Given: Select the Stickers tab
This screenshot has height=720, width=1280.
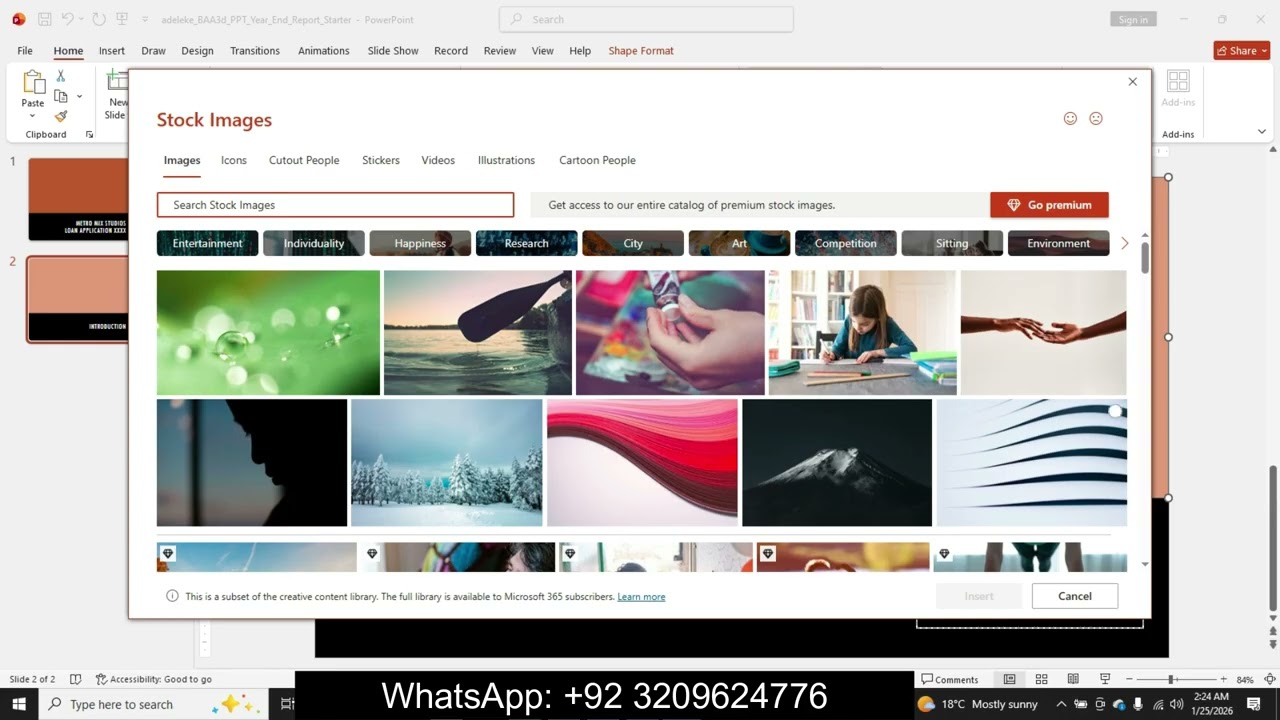Looking at the screenshot, I should pos(381,160).
